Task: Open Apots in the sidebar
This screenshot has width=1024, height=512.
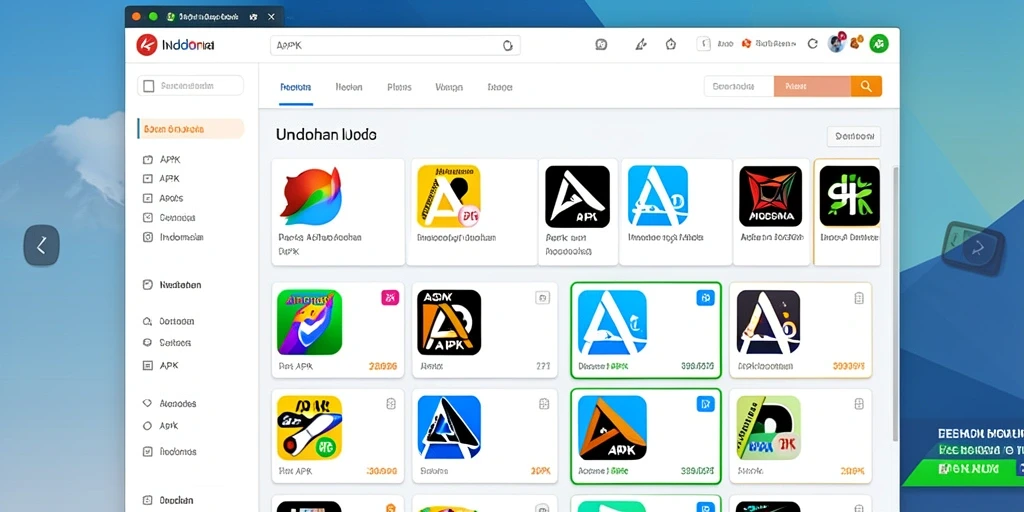Action: 171,198
